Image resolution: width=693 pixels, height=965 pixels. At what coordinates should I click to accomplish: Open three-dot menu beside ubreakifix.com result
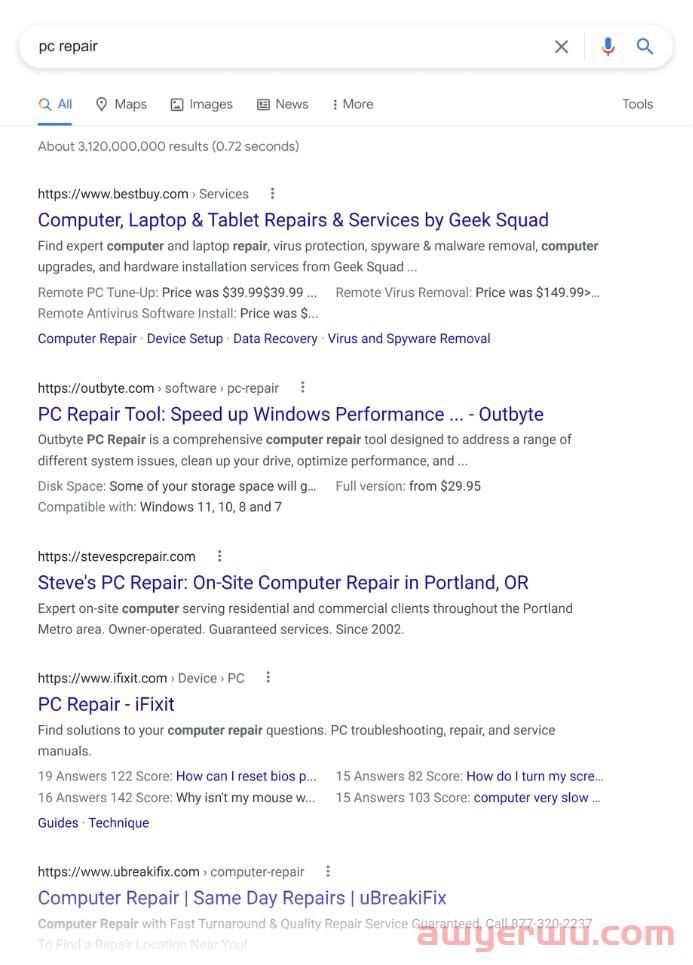click(x=328, y=872)
